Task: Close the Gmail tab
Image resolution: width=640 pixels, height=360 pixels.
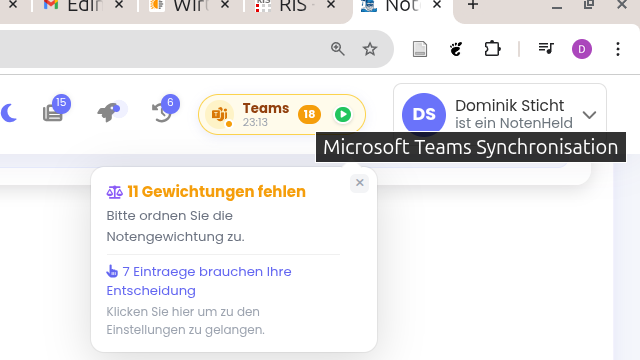Action: [119, 5]
